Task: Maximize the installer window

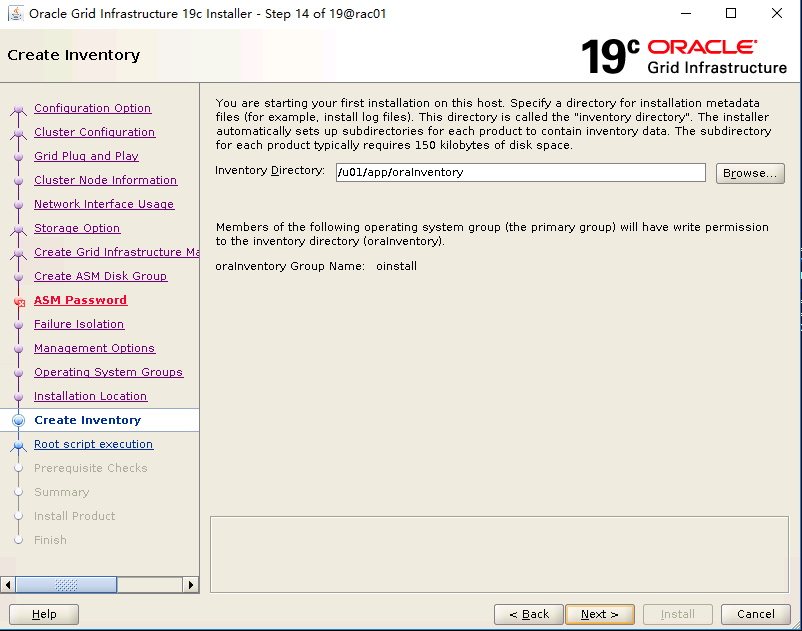Action: [x=731, y=13]
